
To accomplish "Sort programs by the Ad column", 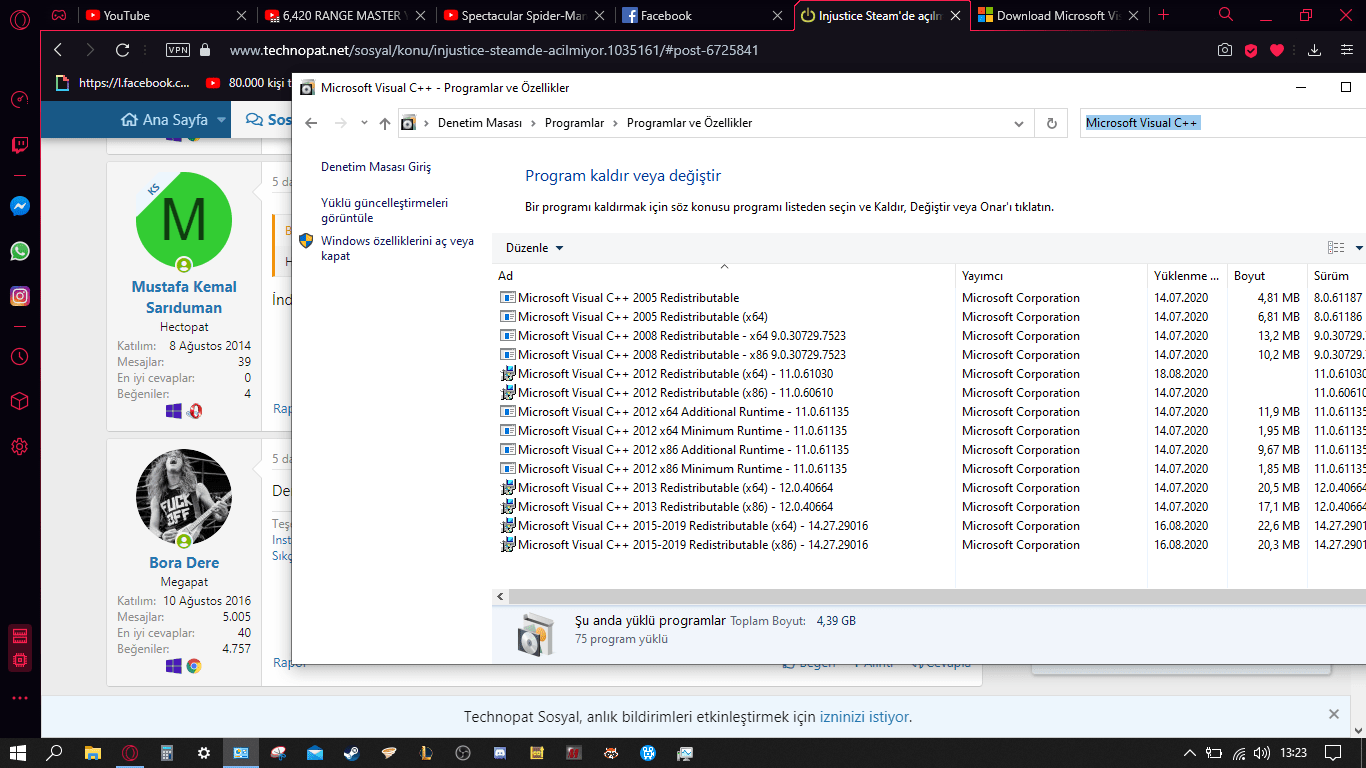I will (725, 275).
